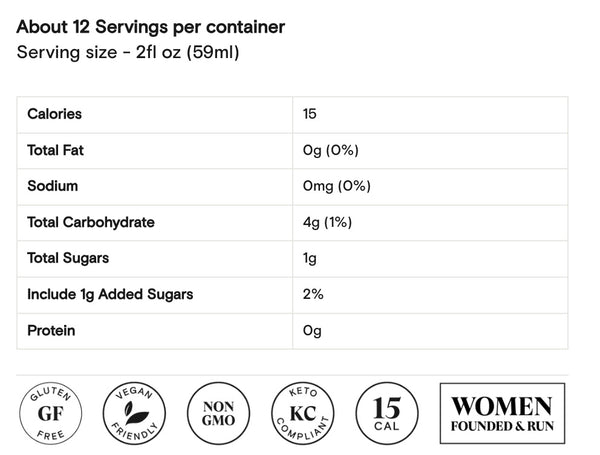Click the Total Sugars row label
The height and width of the screenshot is (455, 600).
[x=69, y=258]
